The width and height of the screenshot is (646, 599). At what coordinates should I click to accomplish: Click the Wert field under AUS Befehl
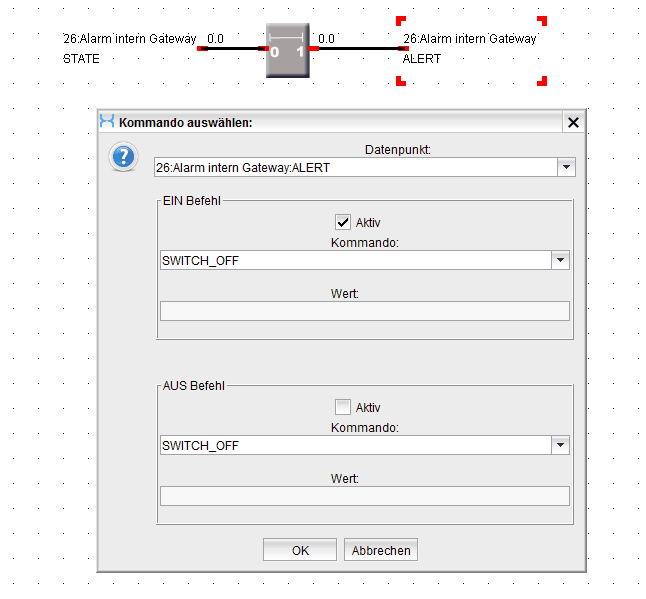tap(364, 496)
